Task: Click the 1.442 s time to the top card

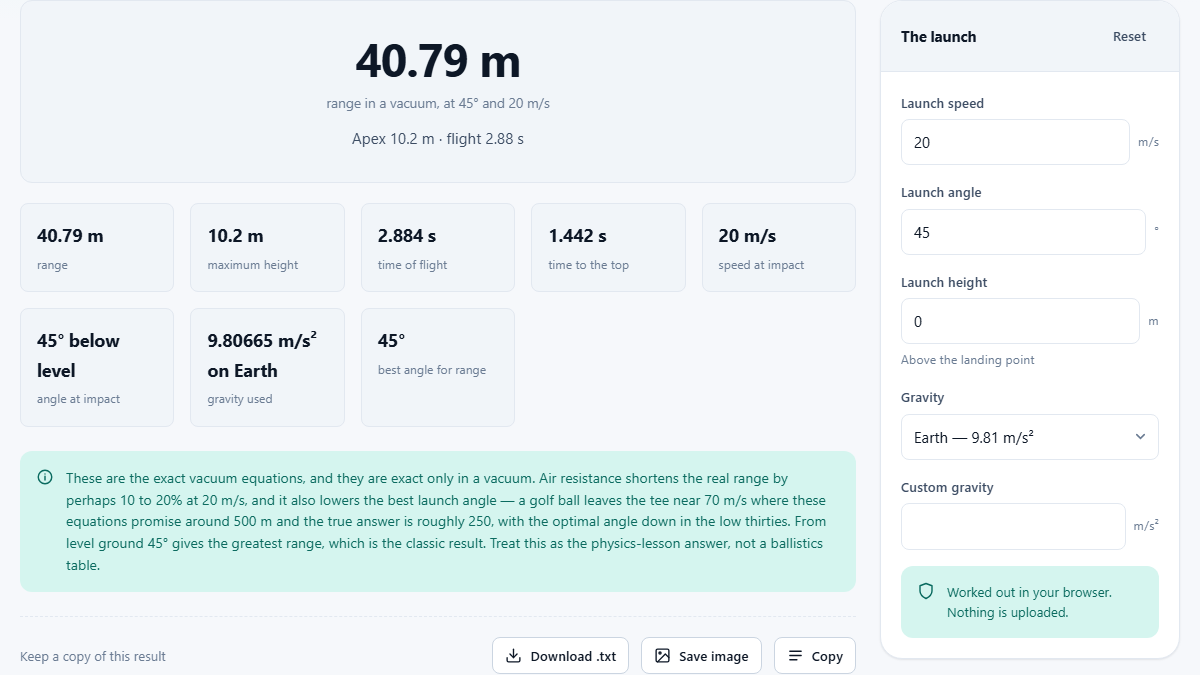Action: [608, 248]
